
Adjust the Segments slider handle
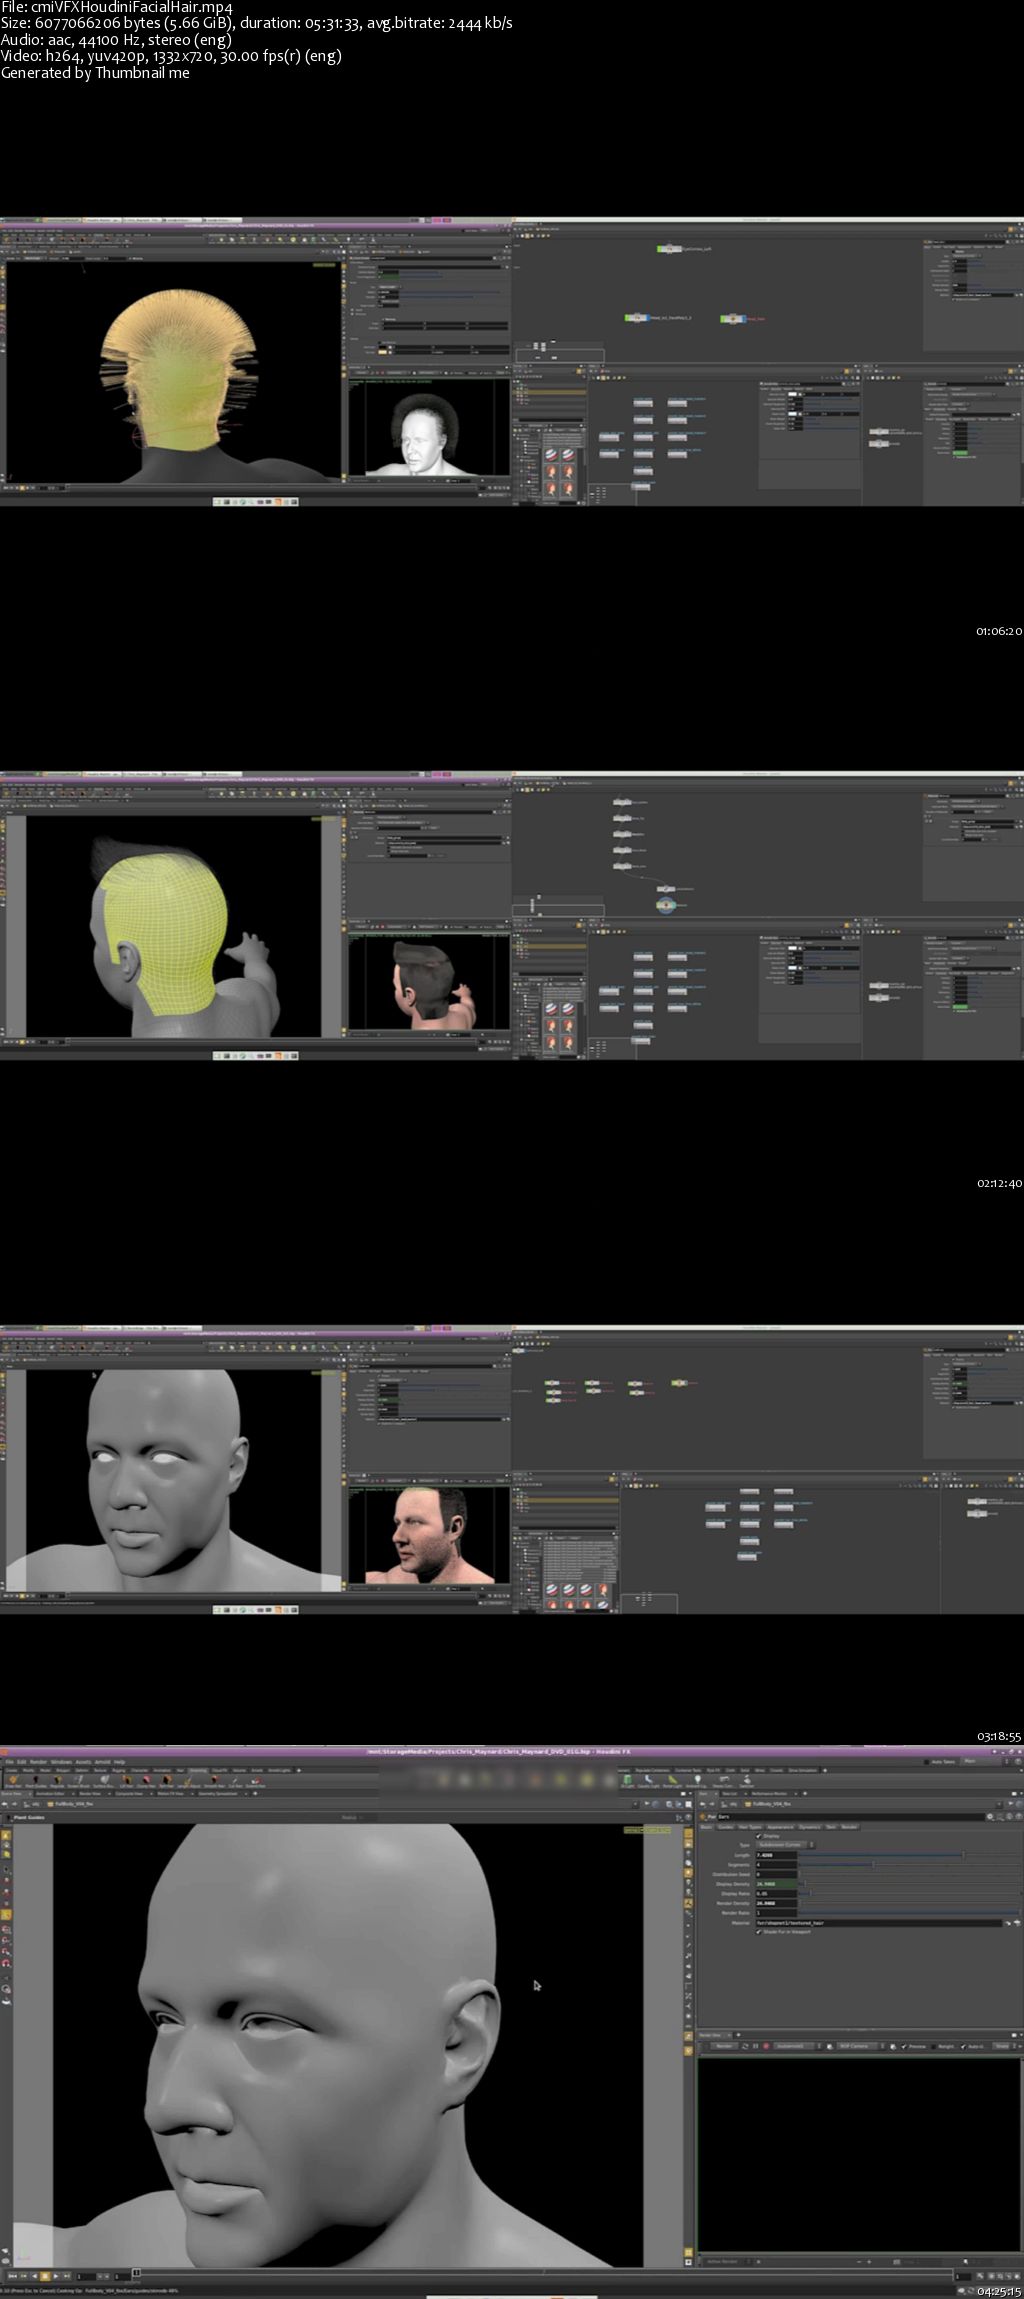[x=873, y=1865]
